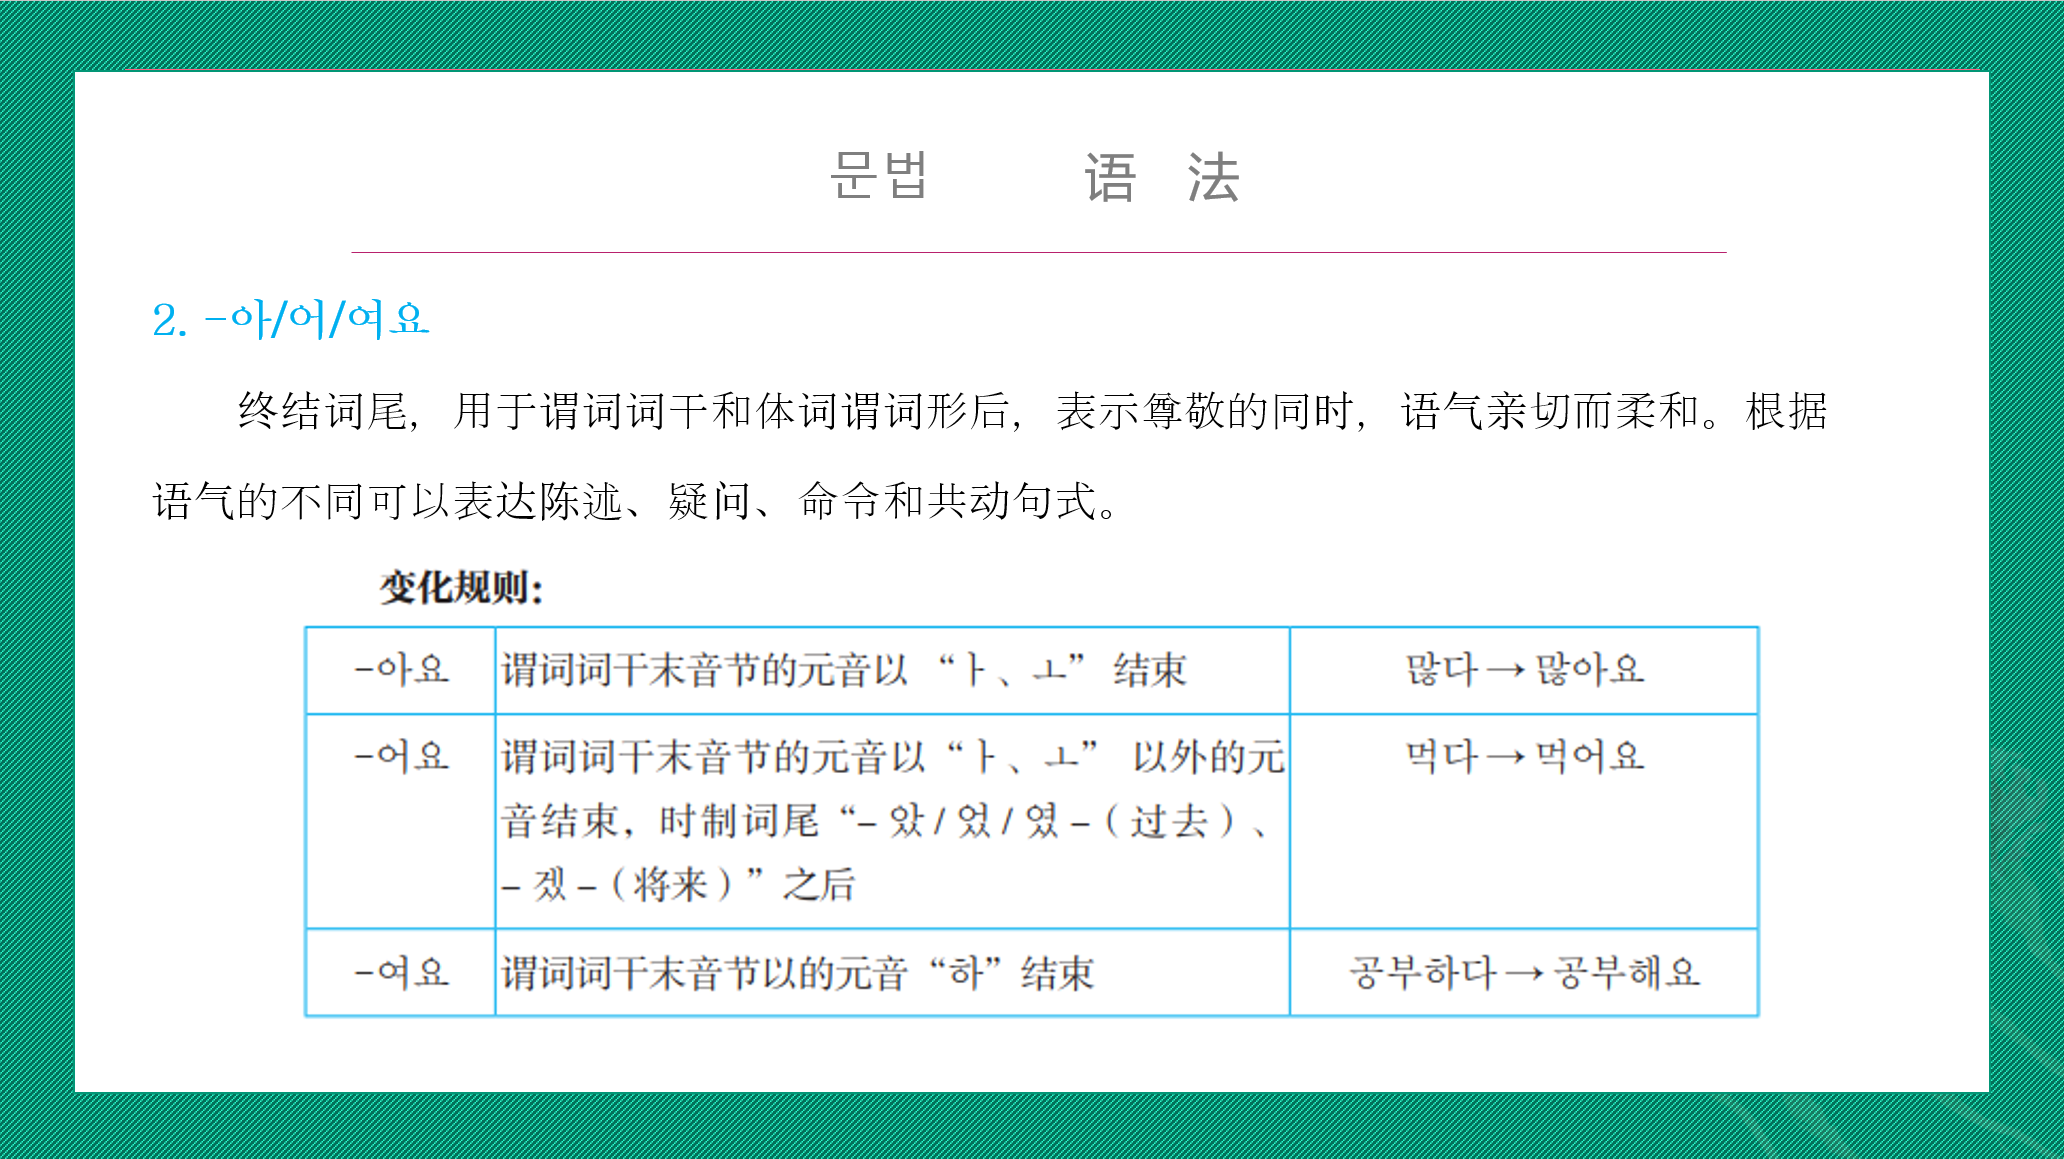The height and width of the screenshot is (1159, 2064).
Task: Select the table cell -어요
Action: click(x=401, y=757)
